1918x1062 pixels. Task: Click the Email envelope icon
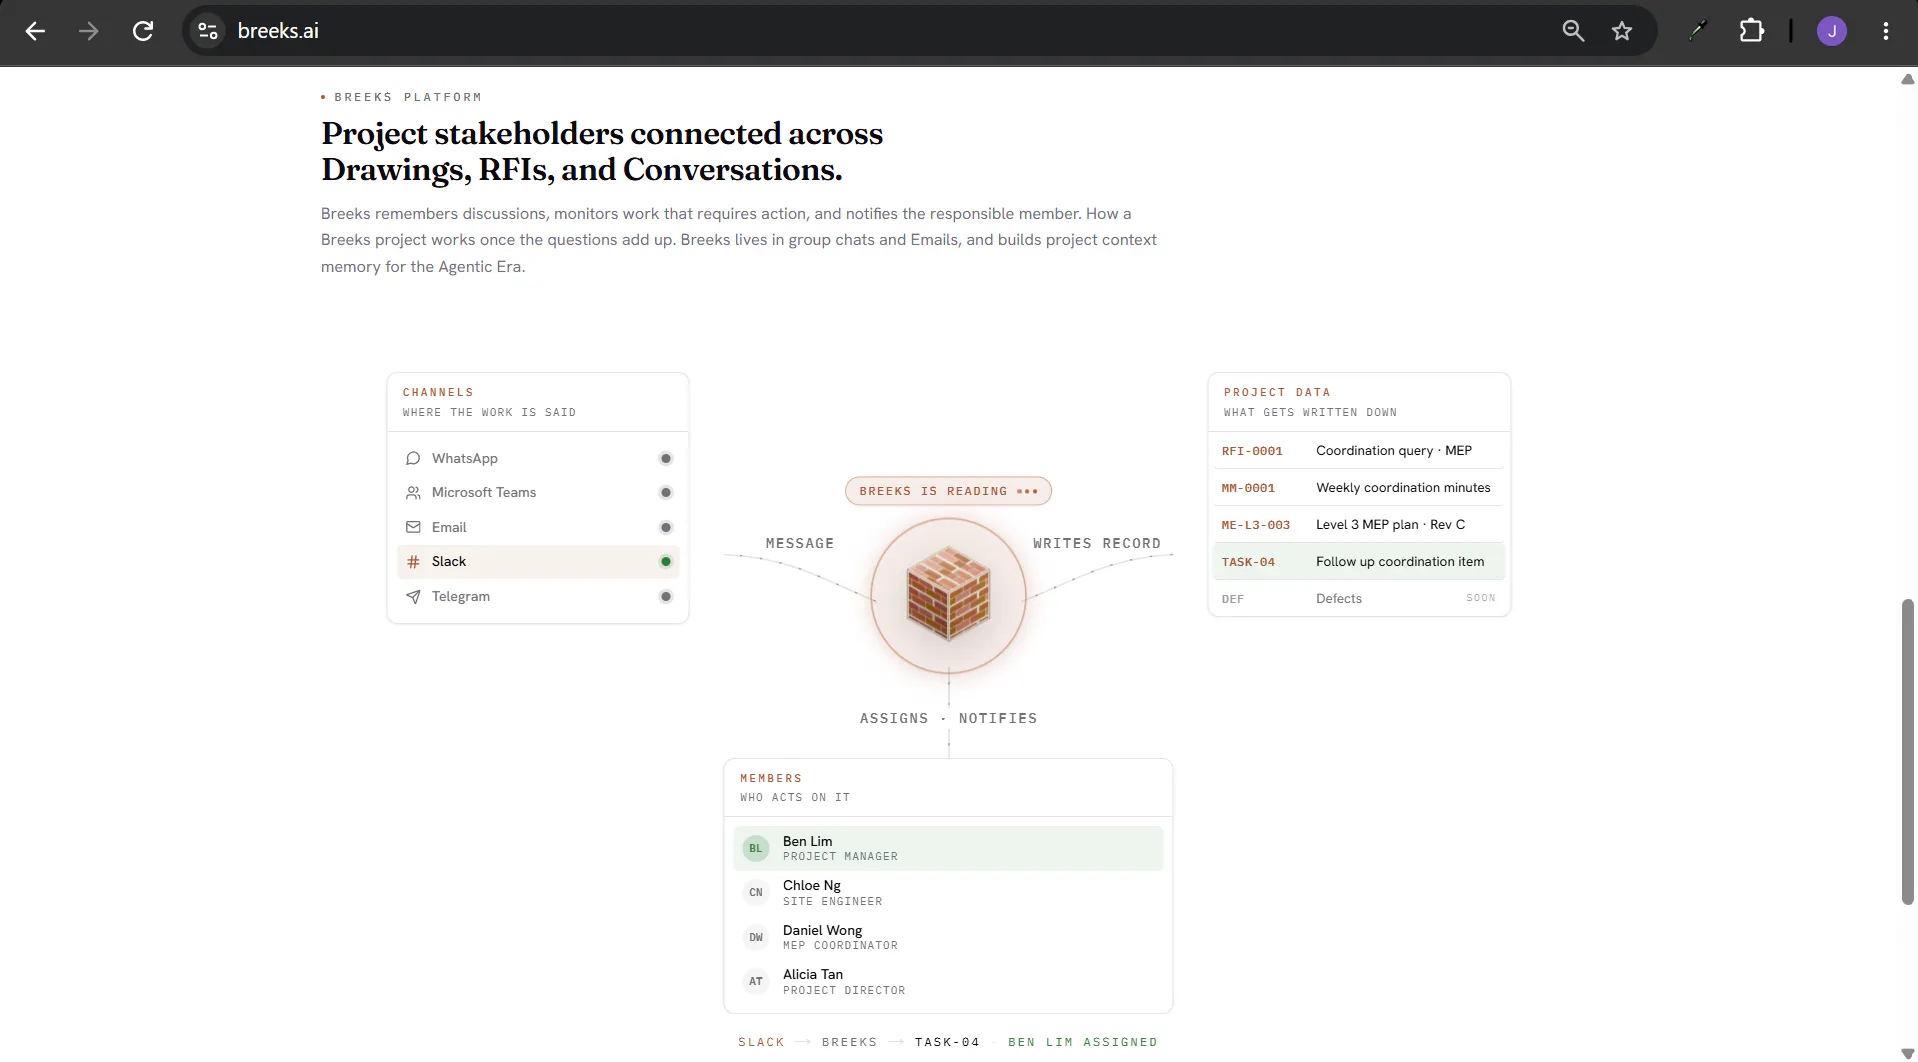(x=413, y=527)
